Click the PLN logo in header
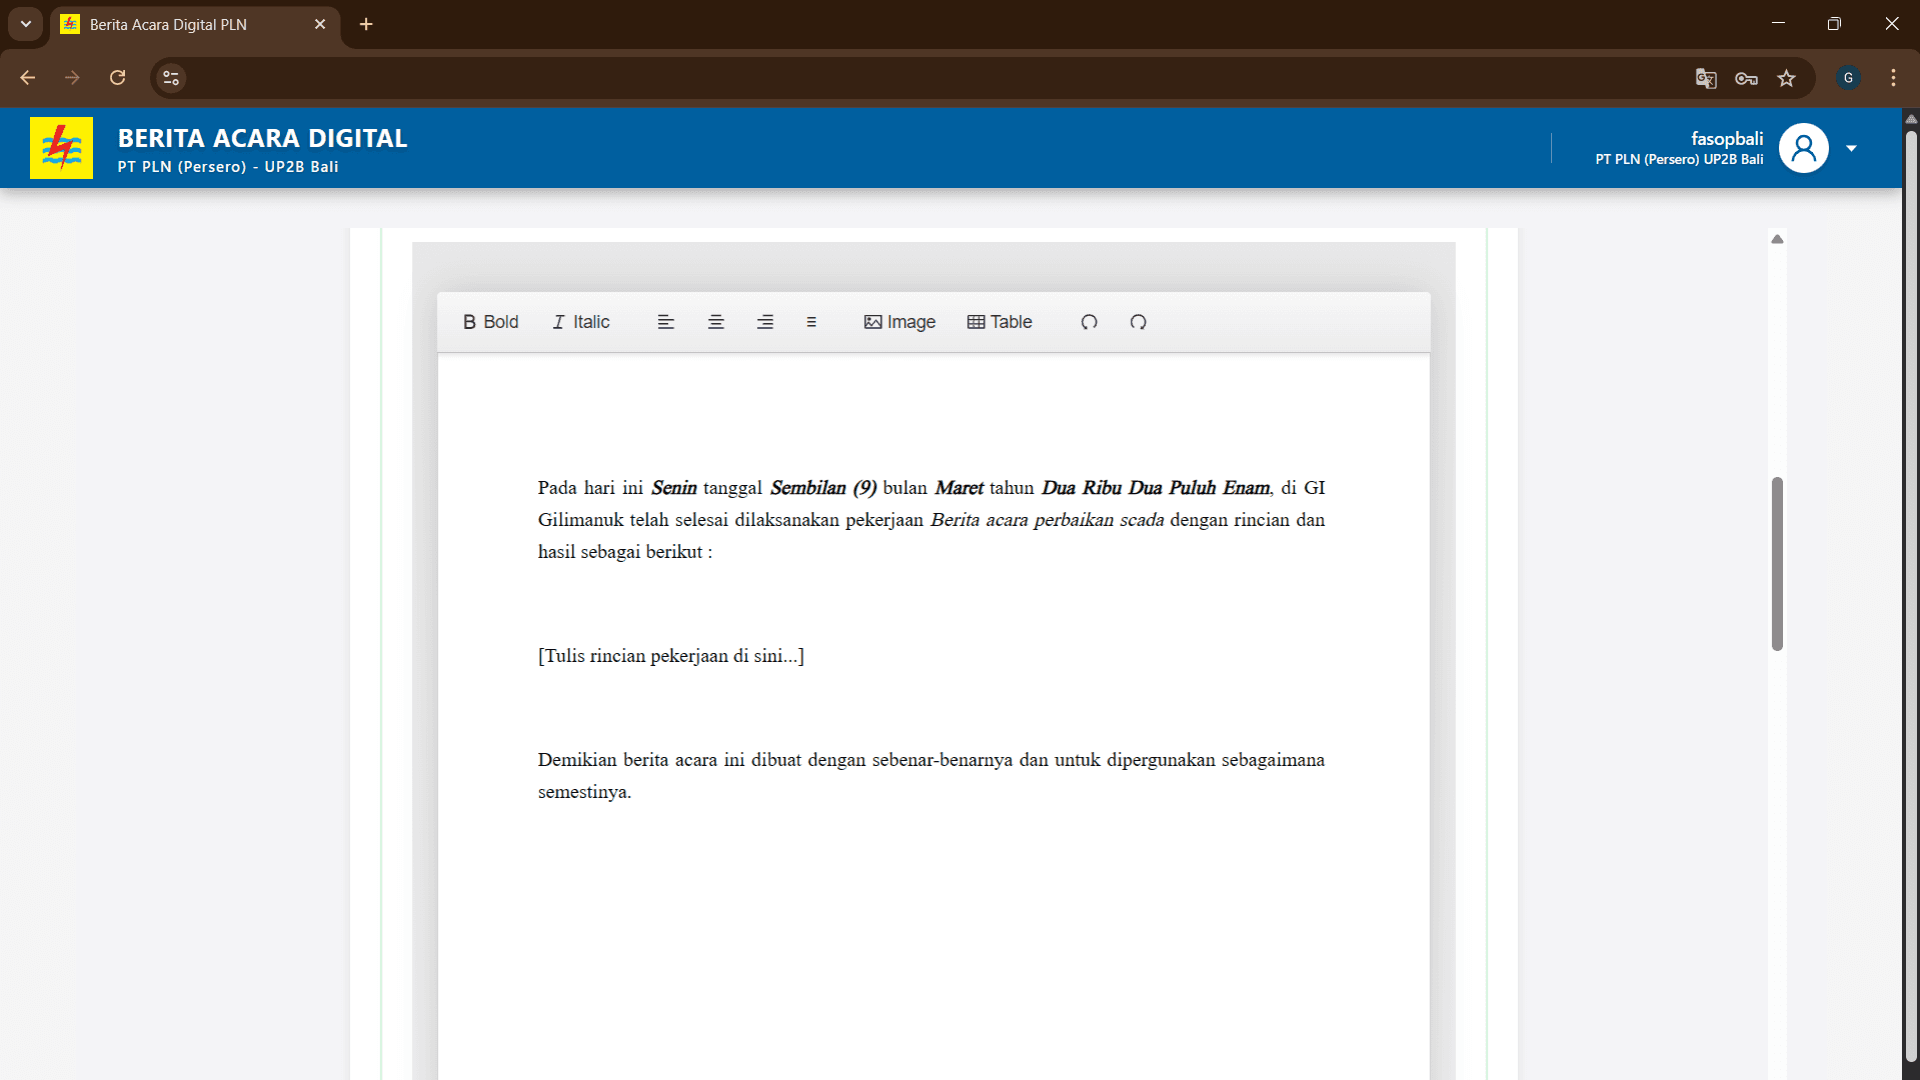The image size is (1920, 1080). pos(61,148)
